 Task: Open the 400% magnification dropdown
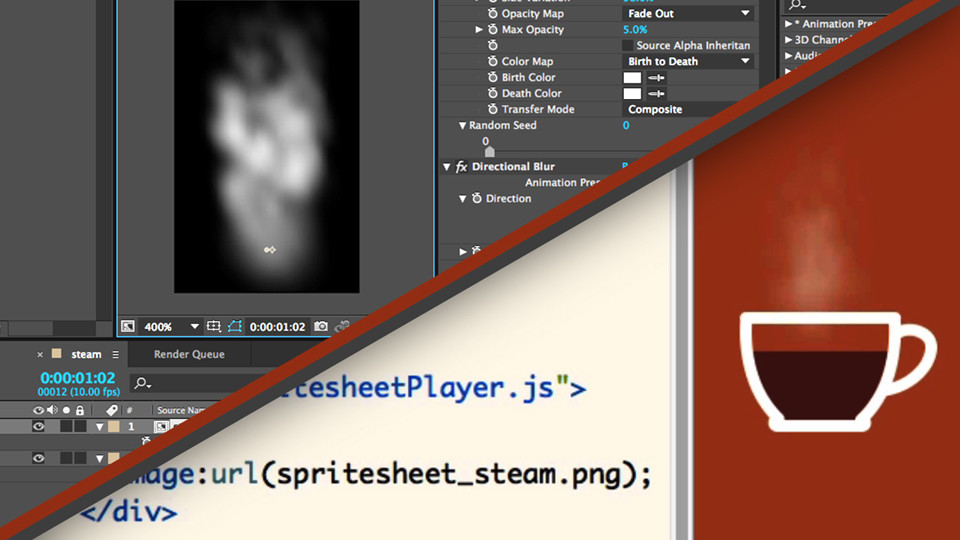click(171, 326)
